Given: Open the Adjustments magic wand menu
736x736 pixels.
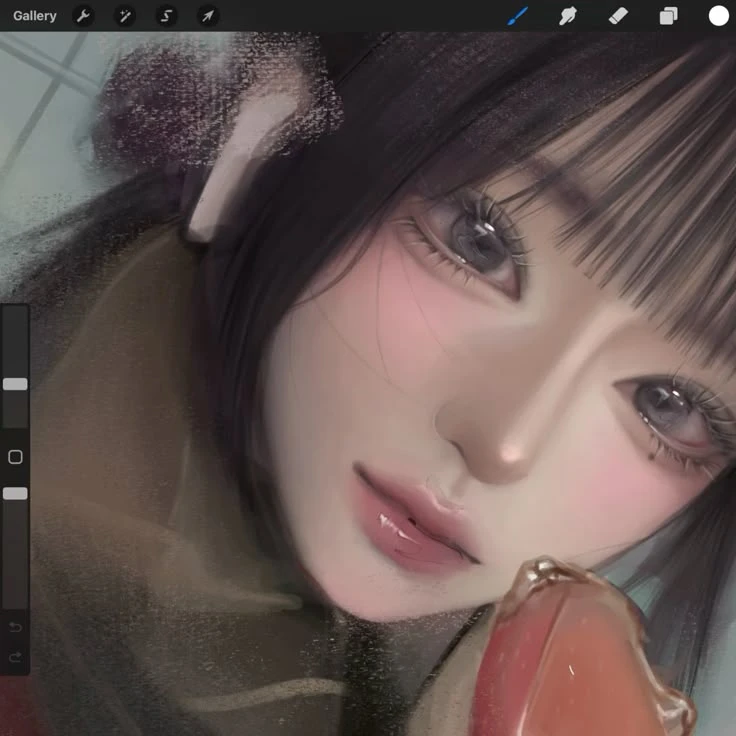Looking at the screenshot, I should pos(125,16).
